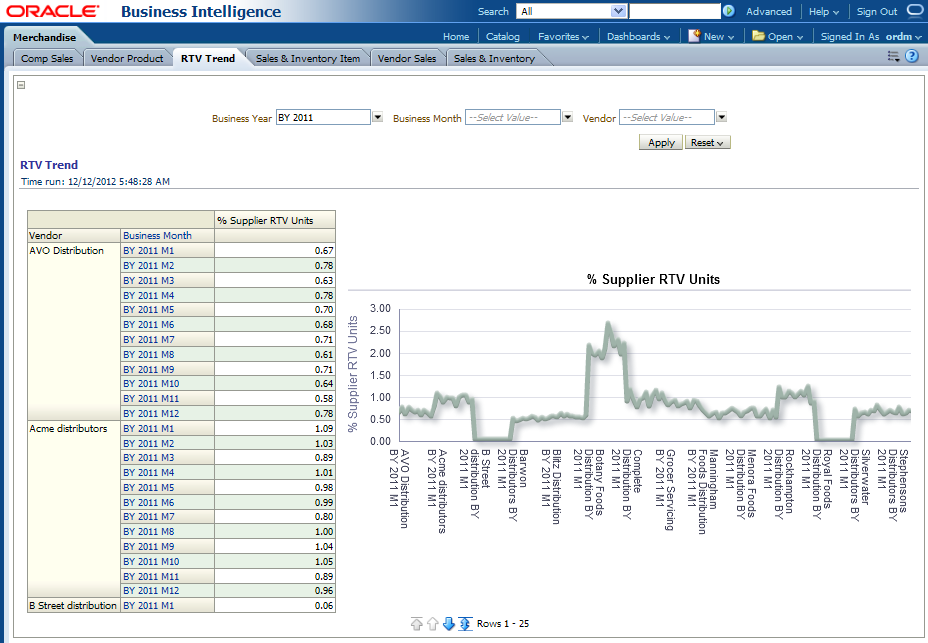Viewport: 928px width, 643px height.
Task: Click the Apply button
Action: point(661,143)
